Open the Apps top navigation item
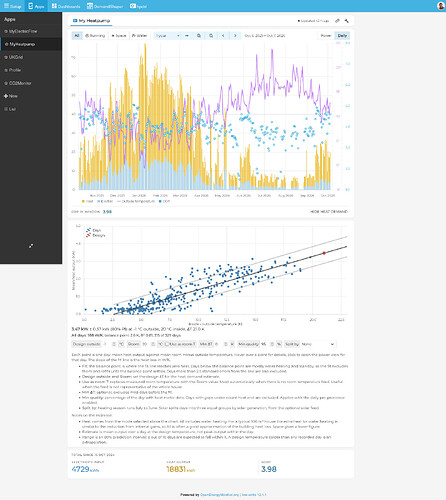446x500 pixels. [36, 6]
